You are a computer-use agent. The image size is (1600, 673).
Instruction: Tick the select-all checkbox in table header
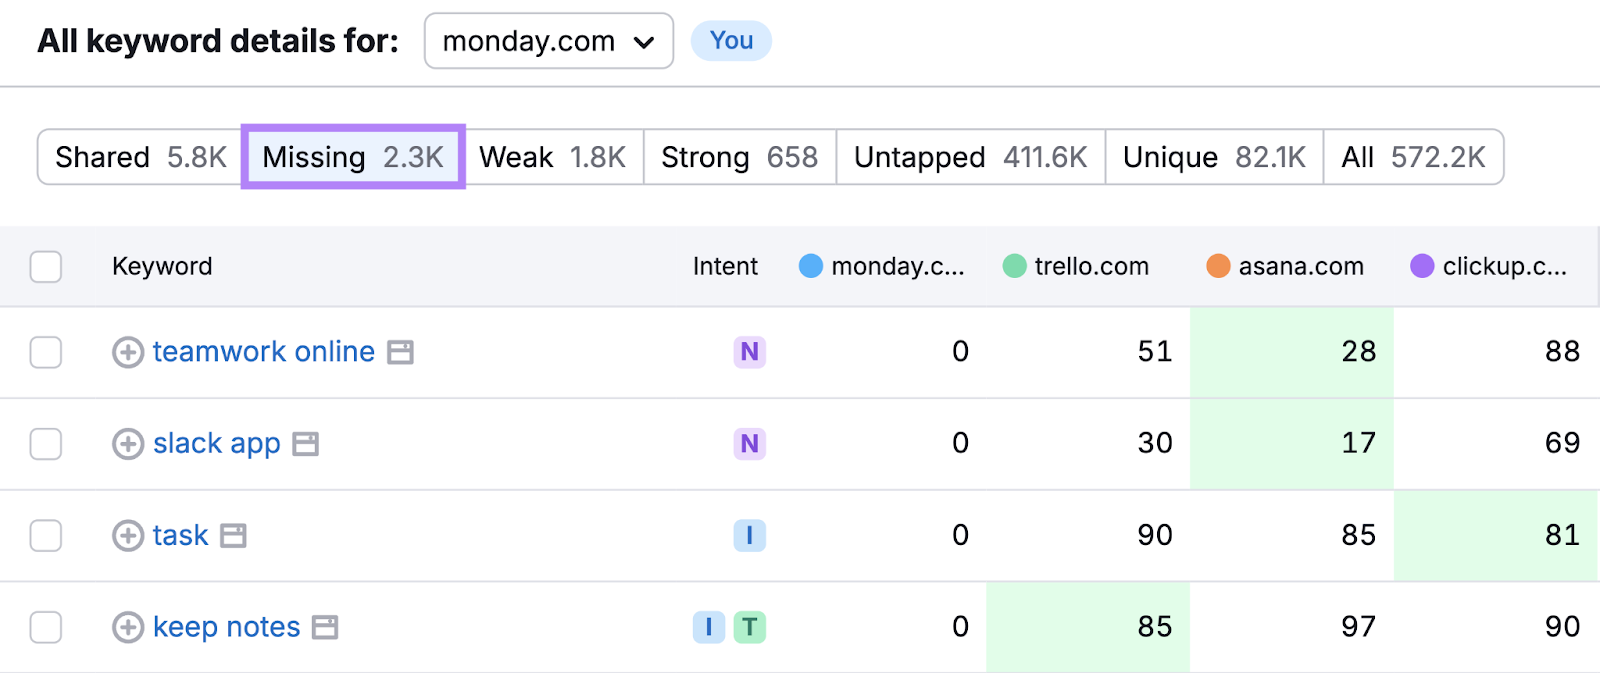[x=46, y=267]
